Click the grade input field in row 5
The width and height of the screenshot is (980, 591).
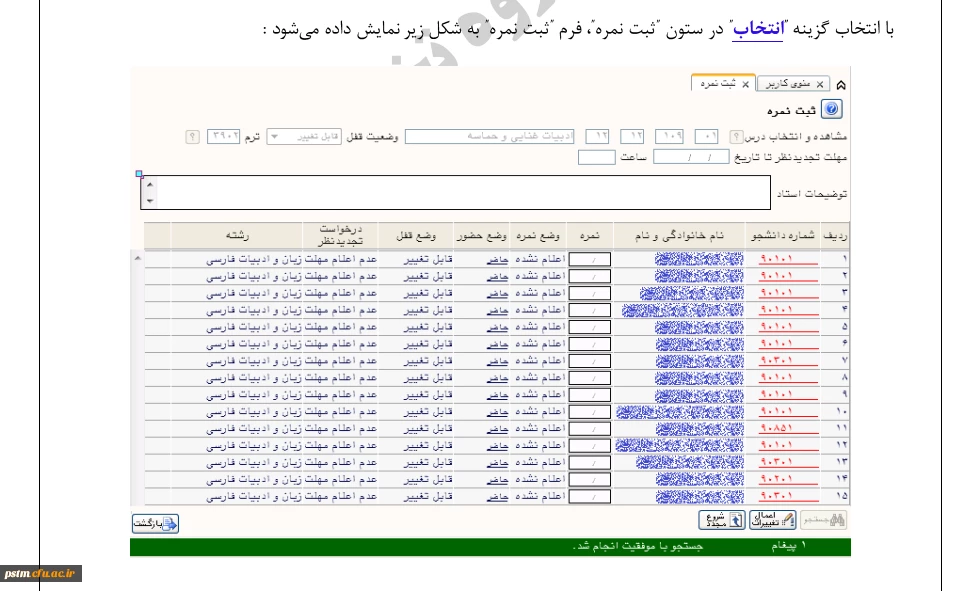pyautogui.click(x=589, y=327)
